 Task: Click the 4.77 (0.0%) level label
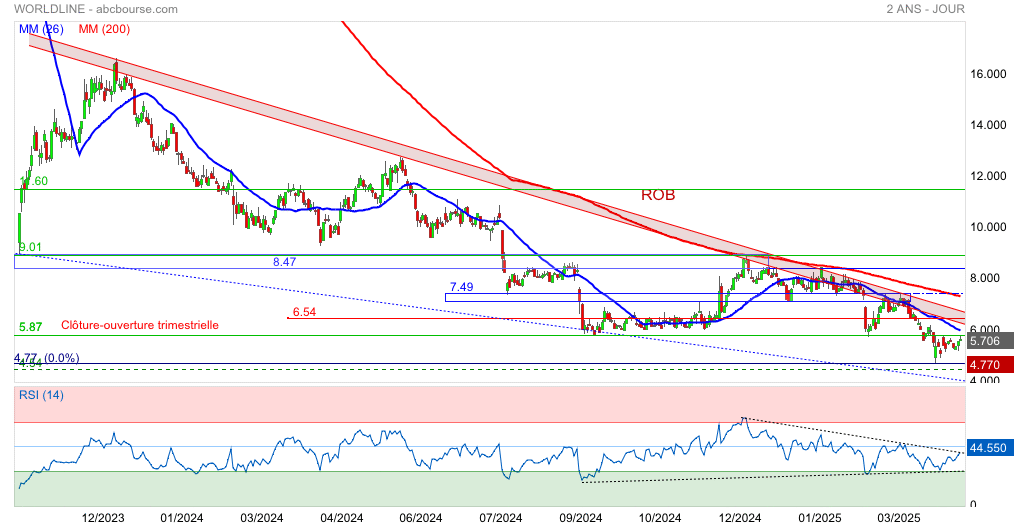pos(47,358)
